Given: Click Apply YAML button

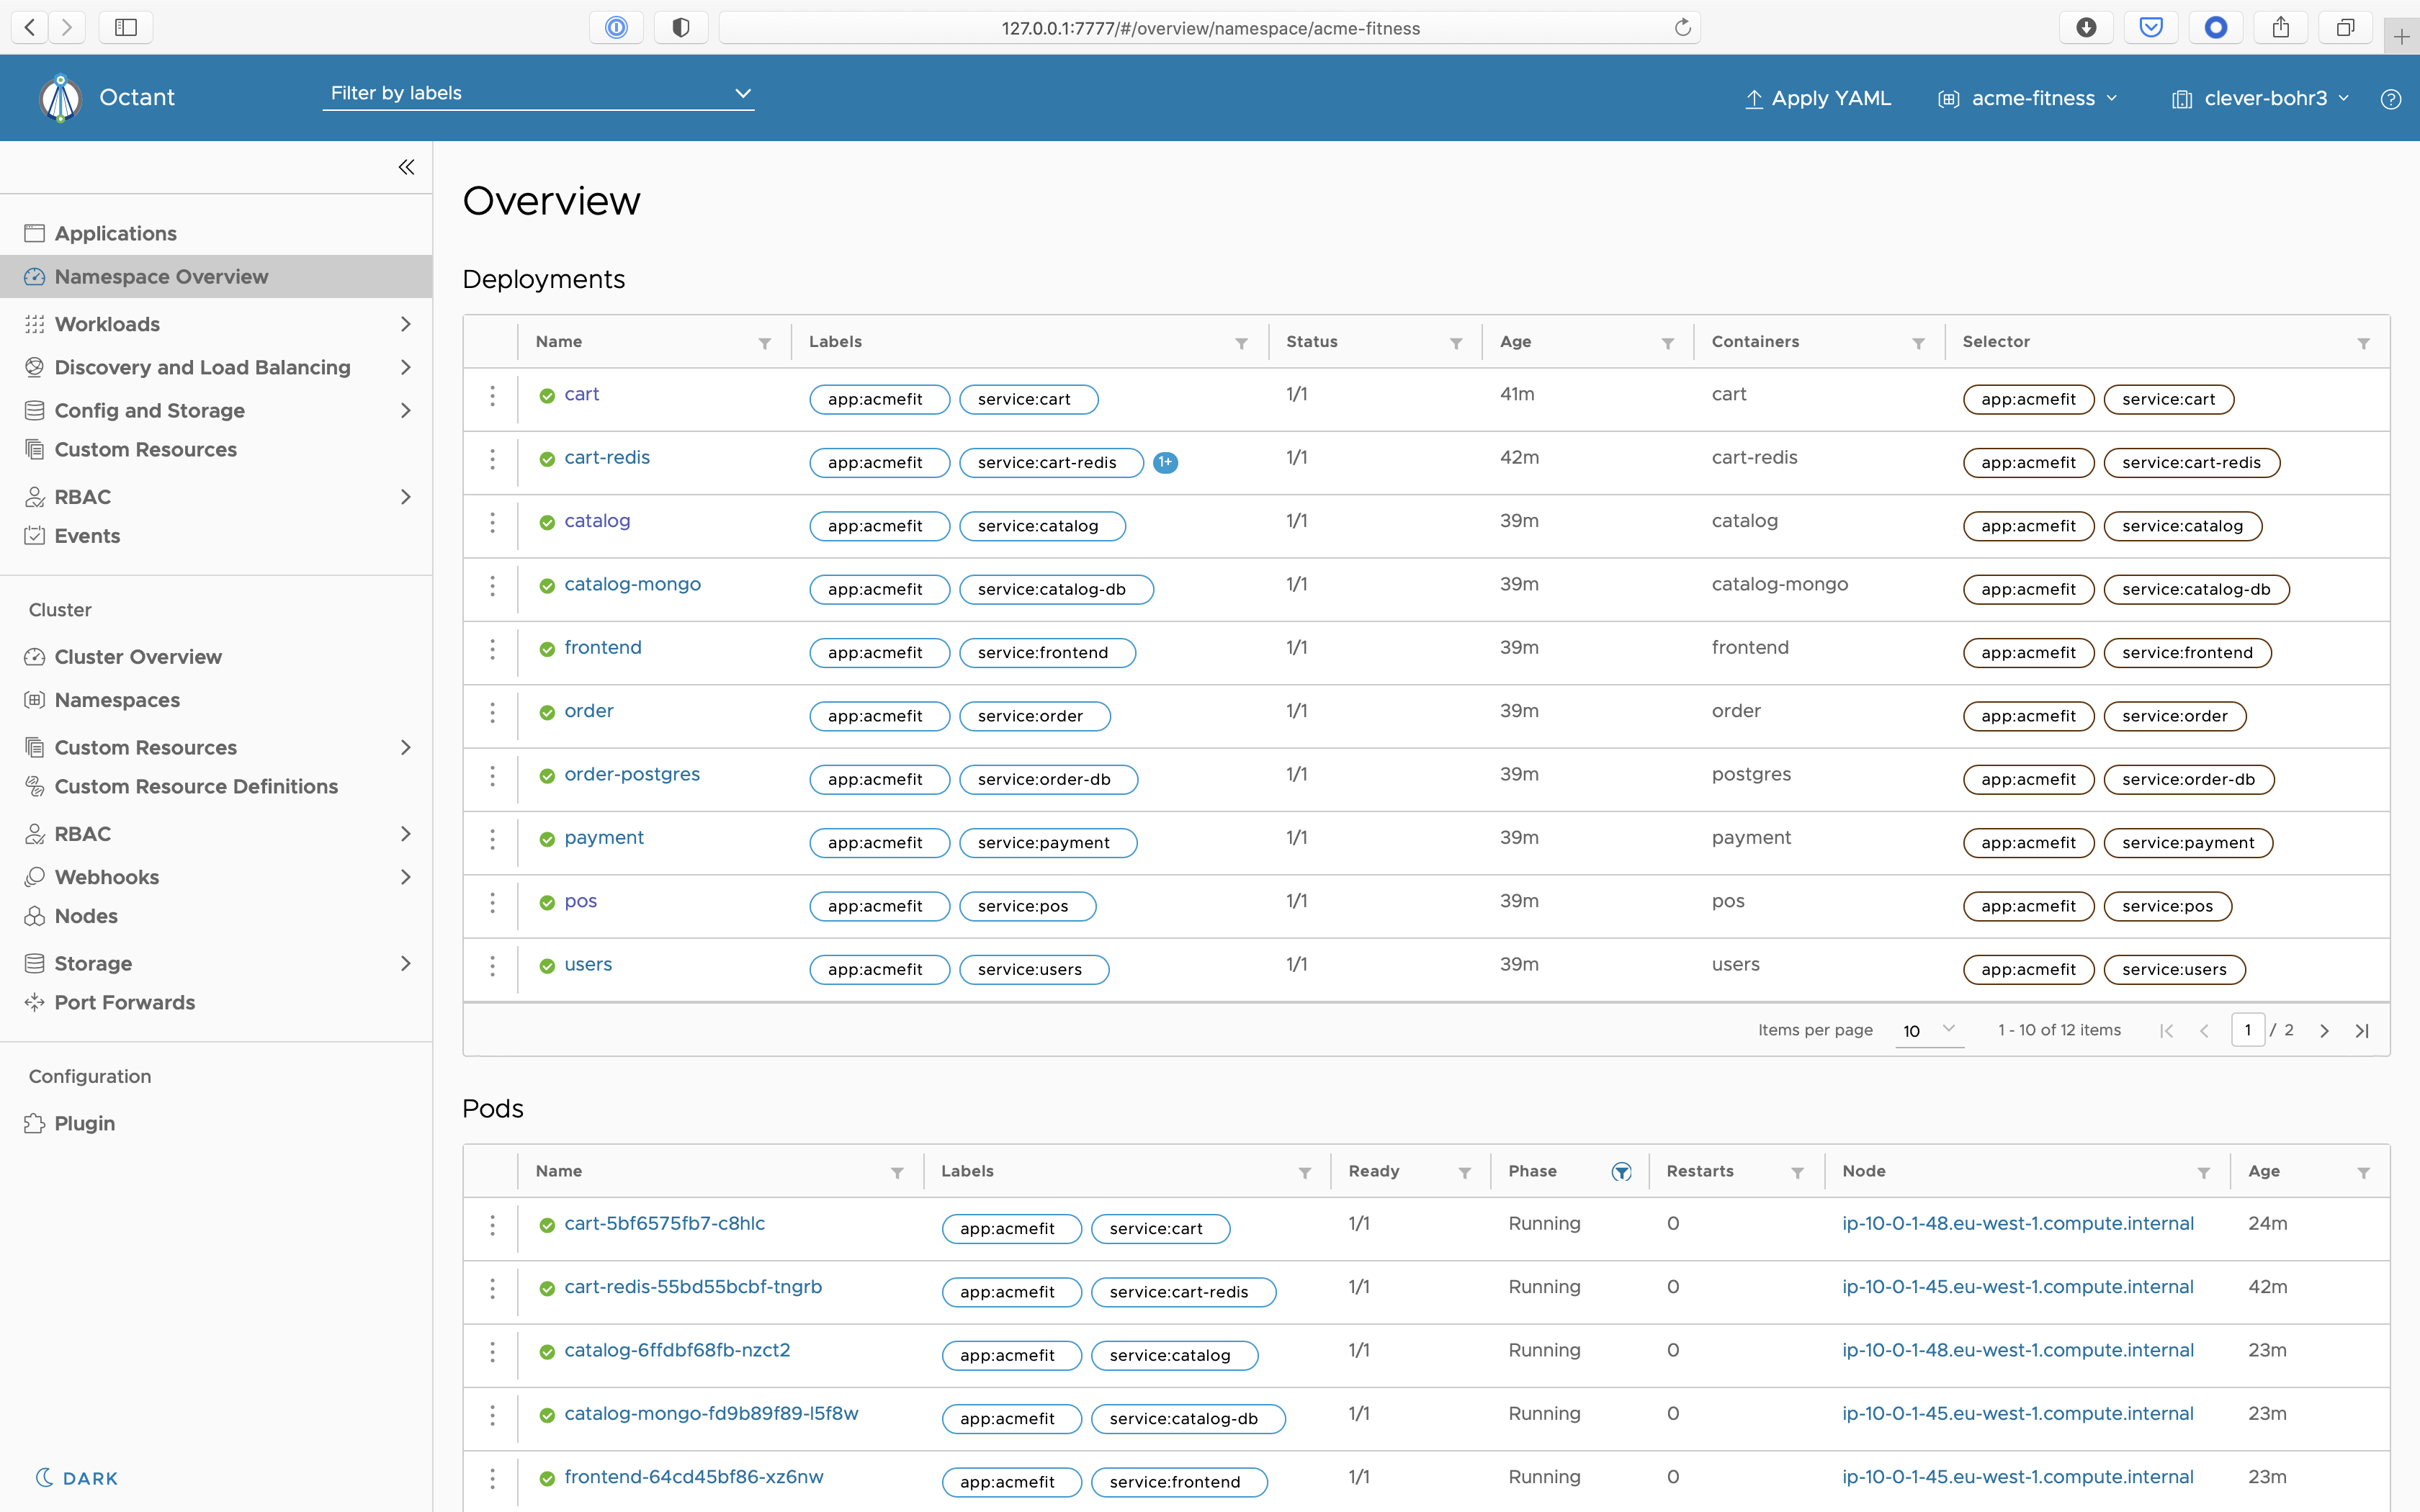Looking at the screenshot, I should (x=1818, y=98).
